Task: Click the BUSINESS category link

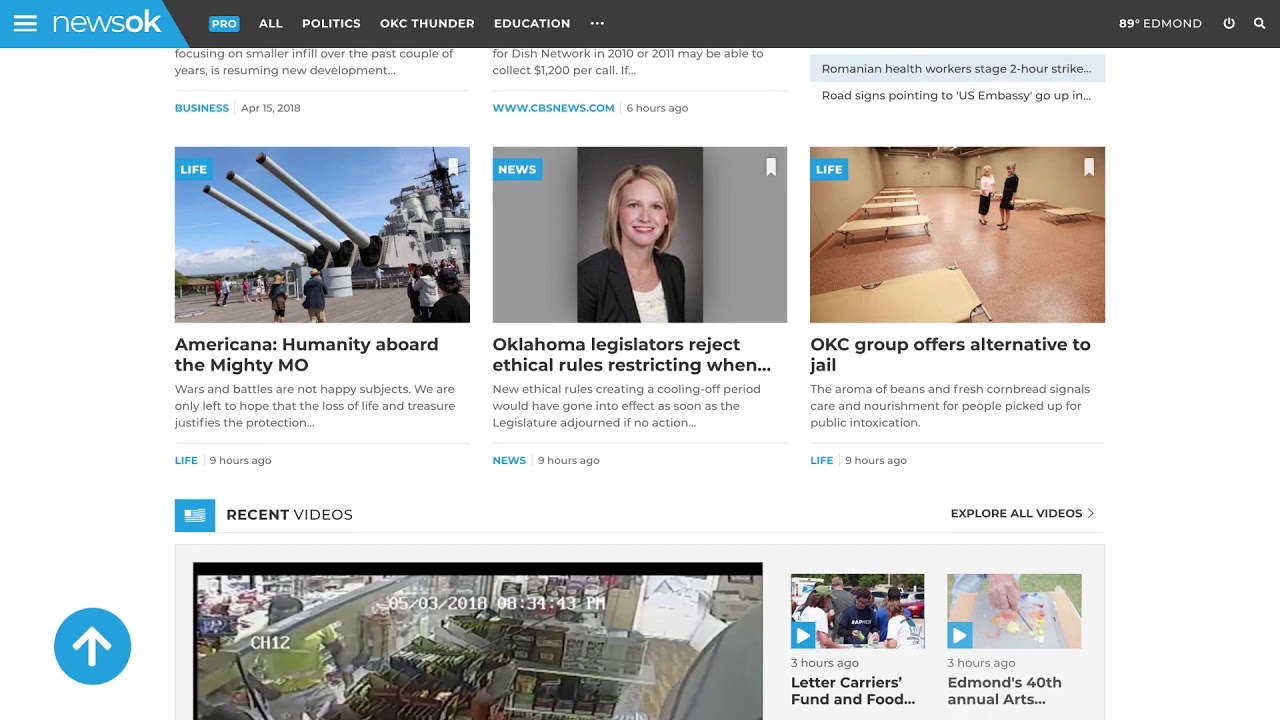Action: pyautogui.click(x=202, y=108)
